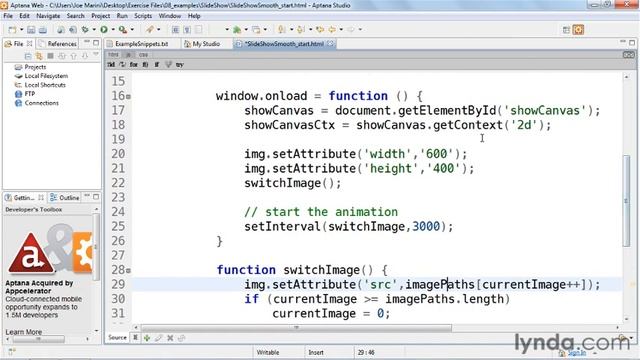Switch editor to the css language view
This screenshot has width=640, height=360.
click(x=143, y=55)
